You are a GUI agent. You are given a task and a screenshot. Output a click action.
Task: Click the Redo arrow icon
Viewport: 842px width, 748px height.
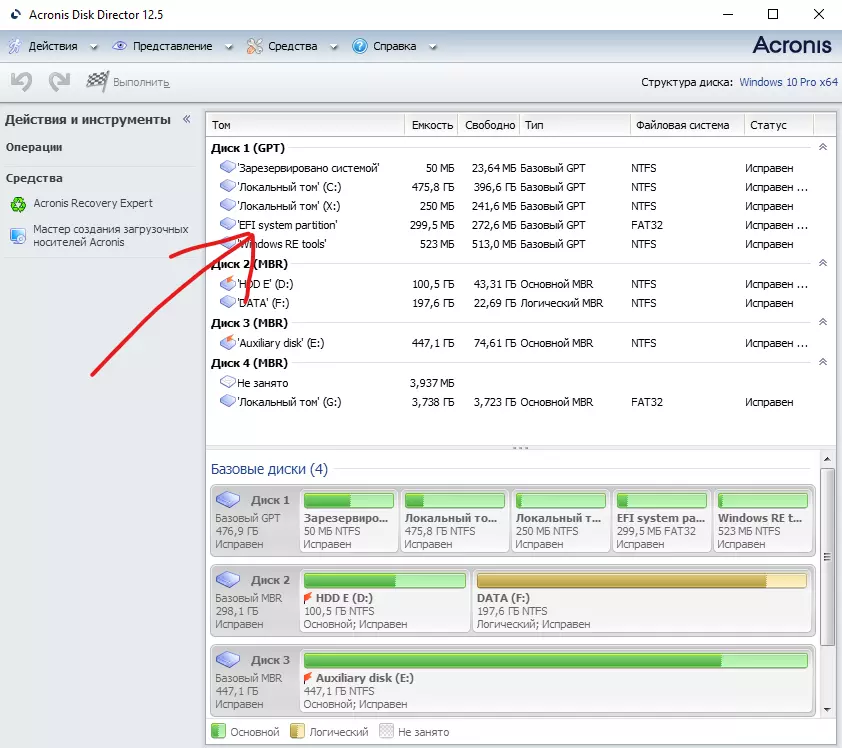coord(59,82)
